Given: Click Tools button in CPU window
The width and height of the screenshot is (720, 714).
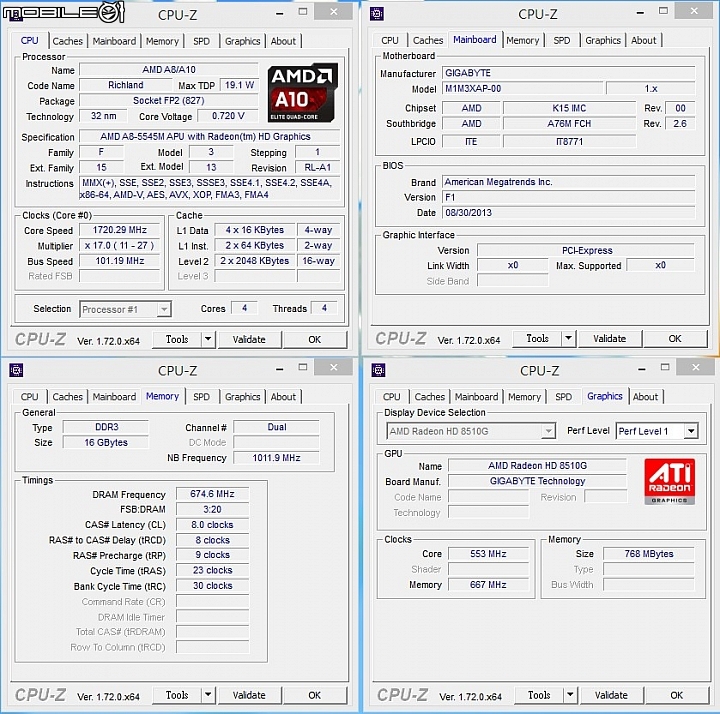Looking at the screenshot, I should click(x=177, y=339).
